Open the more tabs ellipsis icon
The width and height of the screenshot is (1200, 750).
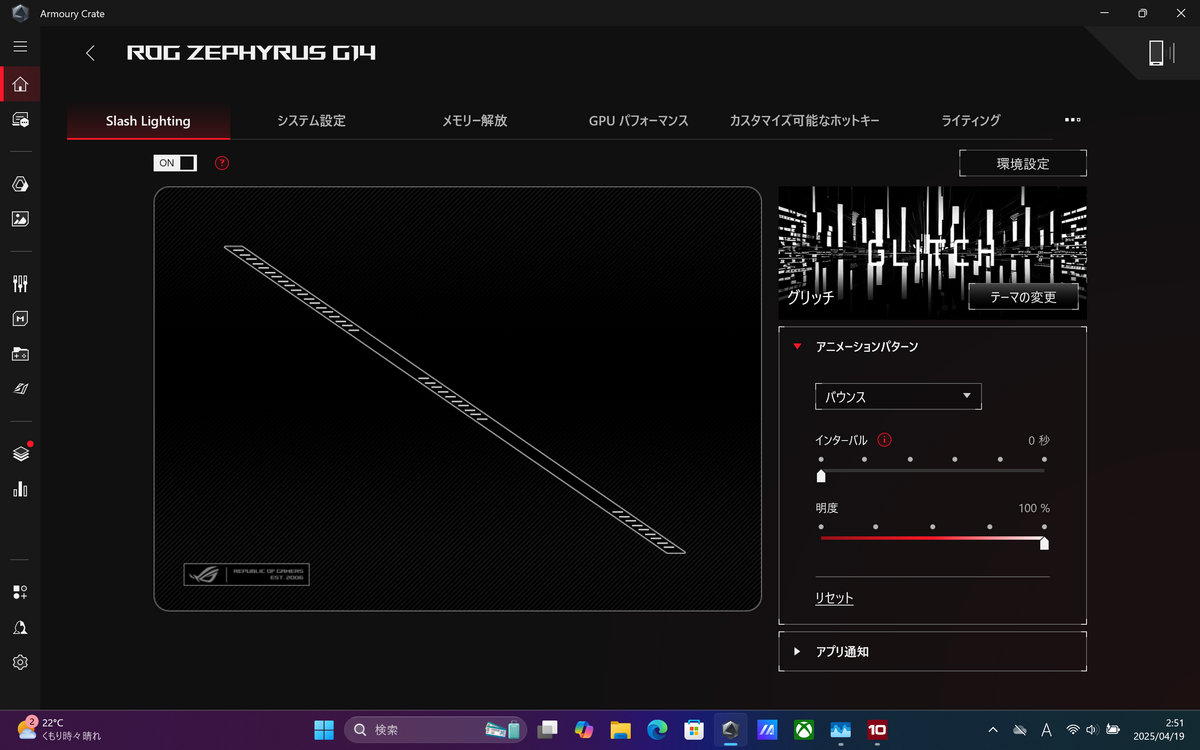click(1072, 120)
